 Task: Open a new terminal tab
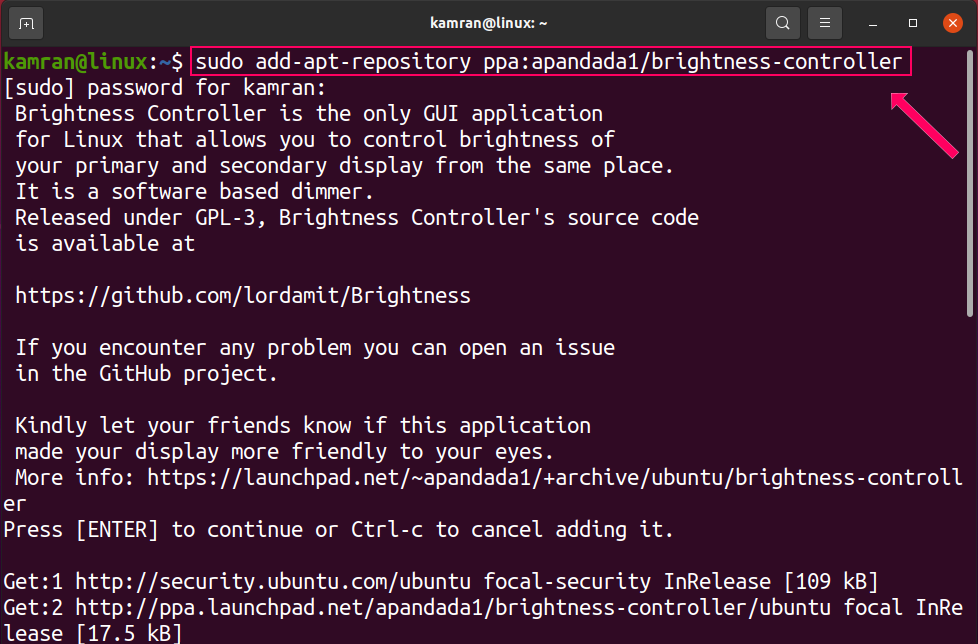pos(26,22)
